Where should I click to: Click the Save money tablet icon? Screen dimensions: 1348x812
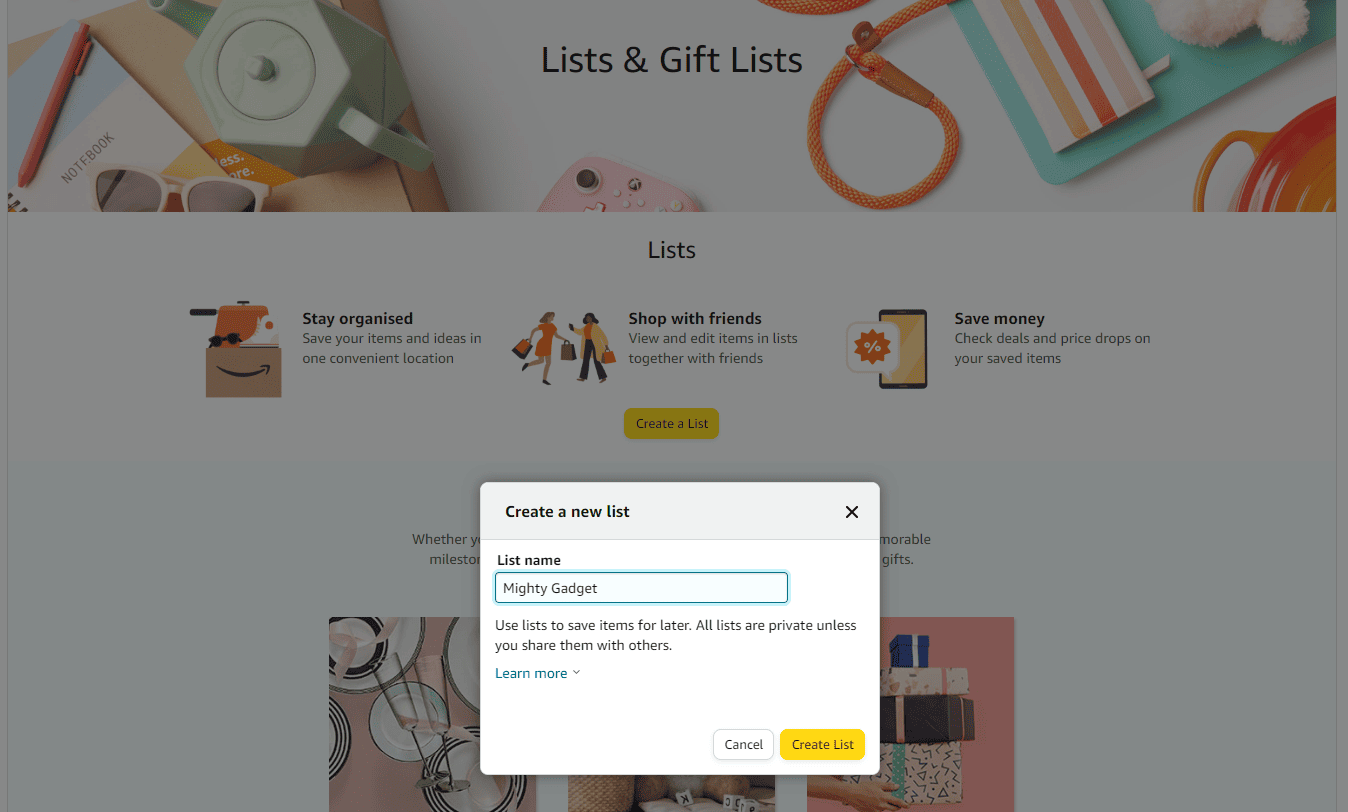point(888,349)
